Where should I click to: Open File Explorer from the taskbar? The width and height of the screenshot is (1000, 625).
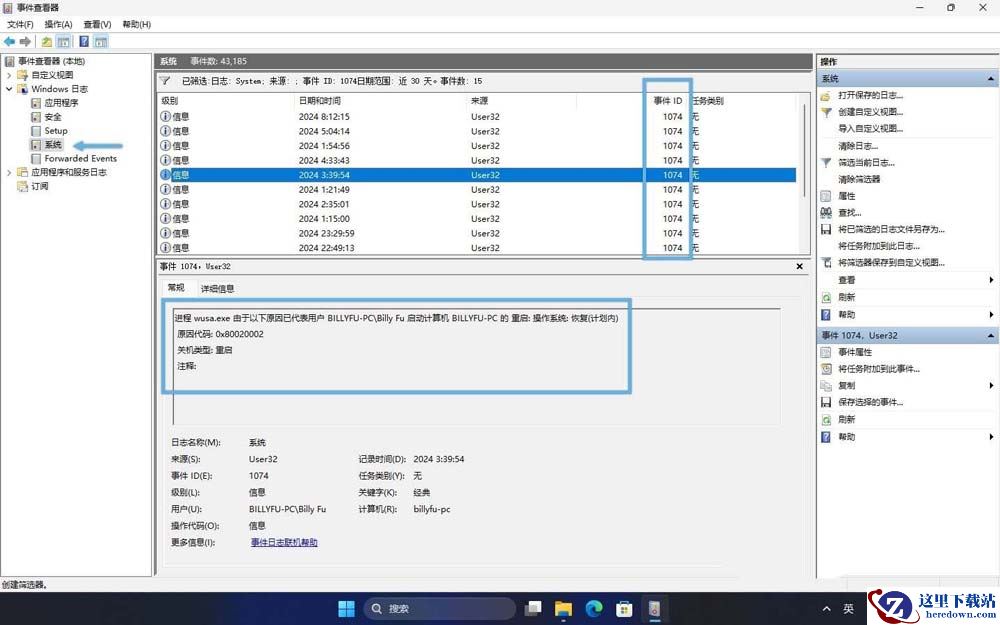563,608
